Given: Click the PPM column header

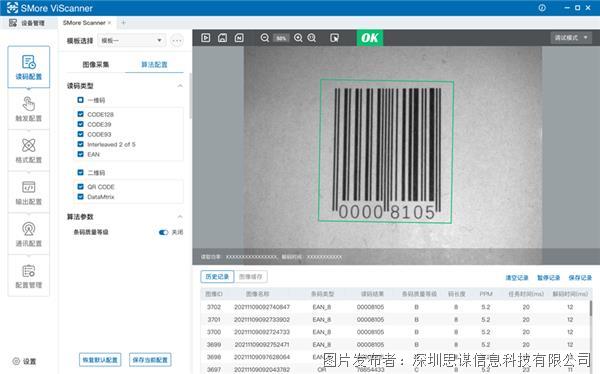Looking at the screenshot, I should [486, 294].
